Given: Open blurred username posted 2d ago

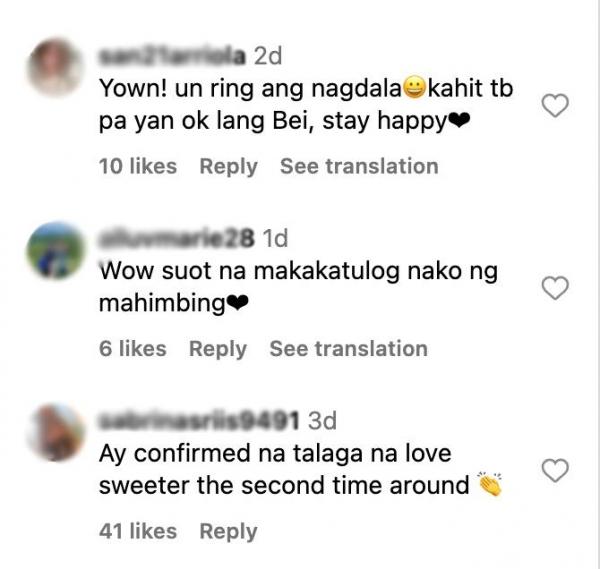Looking at the screenshot, I should pos(172,56).
